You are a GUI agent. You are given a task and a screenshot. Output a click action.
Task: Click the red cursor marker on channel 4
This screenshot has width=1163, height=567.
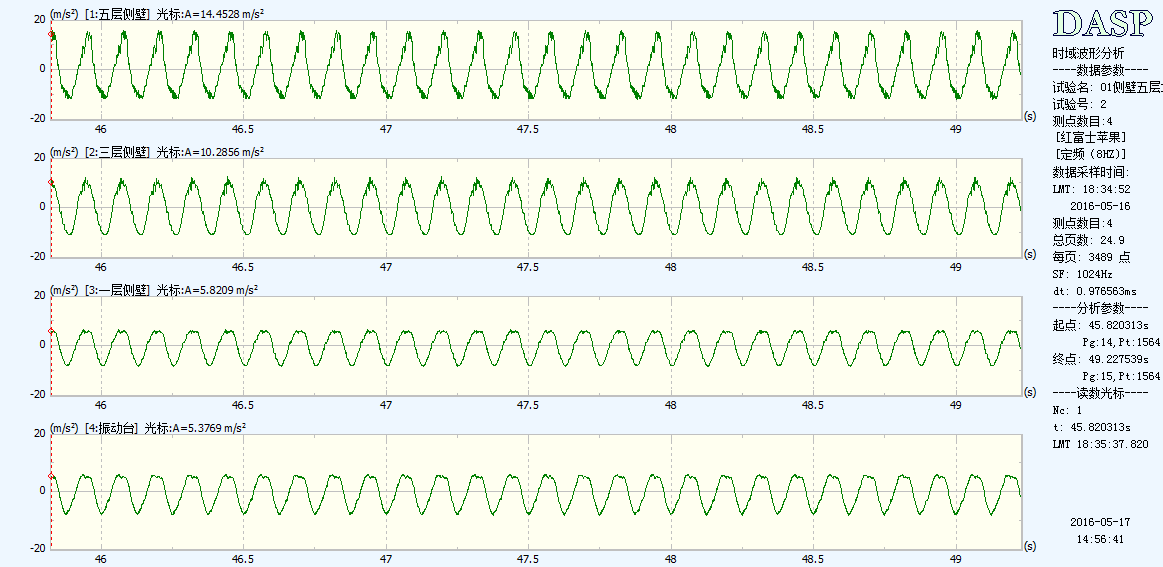(x=51, y=476)
